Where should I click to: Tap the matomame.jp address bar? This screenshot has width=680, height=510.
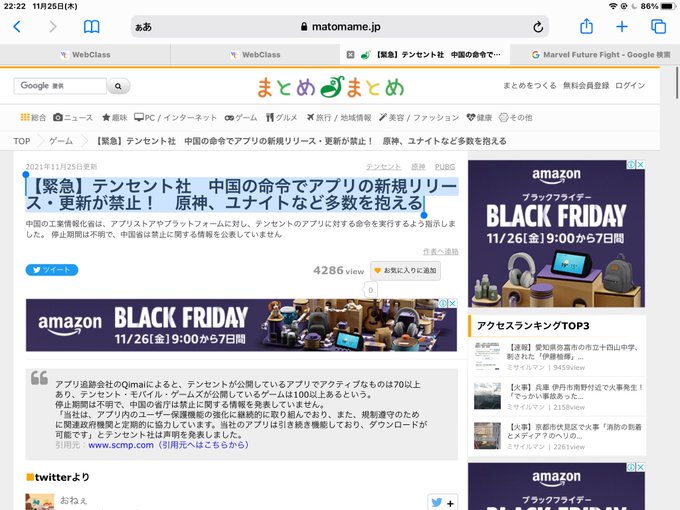click(340, 27)
